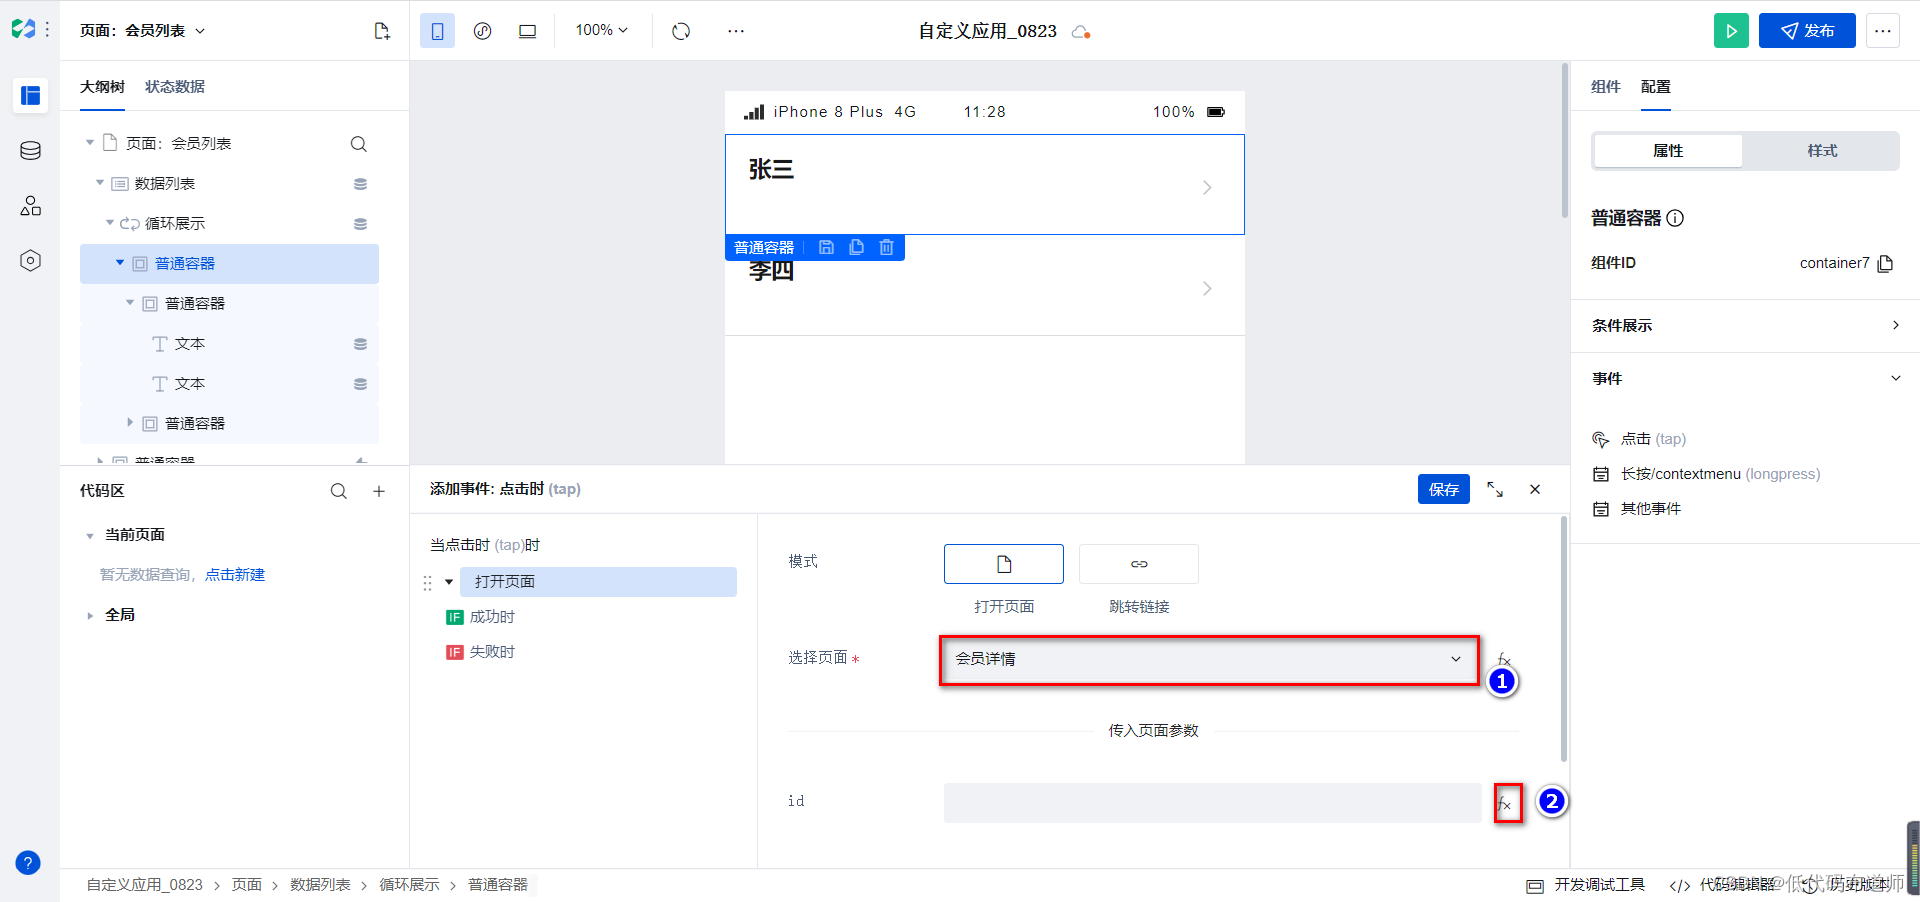The height and width of the screenshot is (902, 1920).
Task: Copy the component ID container7
Action: click(1885, 263)
